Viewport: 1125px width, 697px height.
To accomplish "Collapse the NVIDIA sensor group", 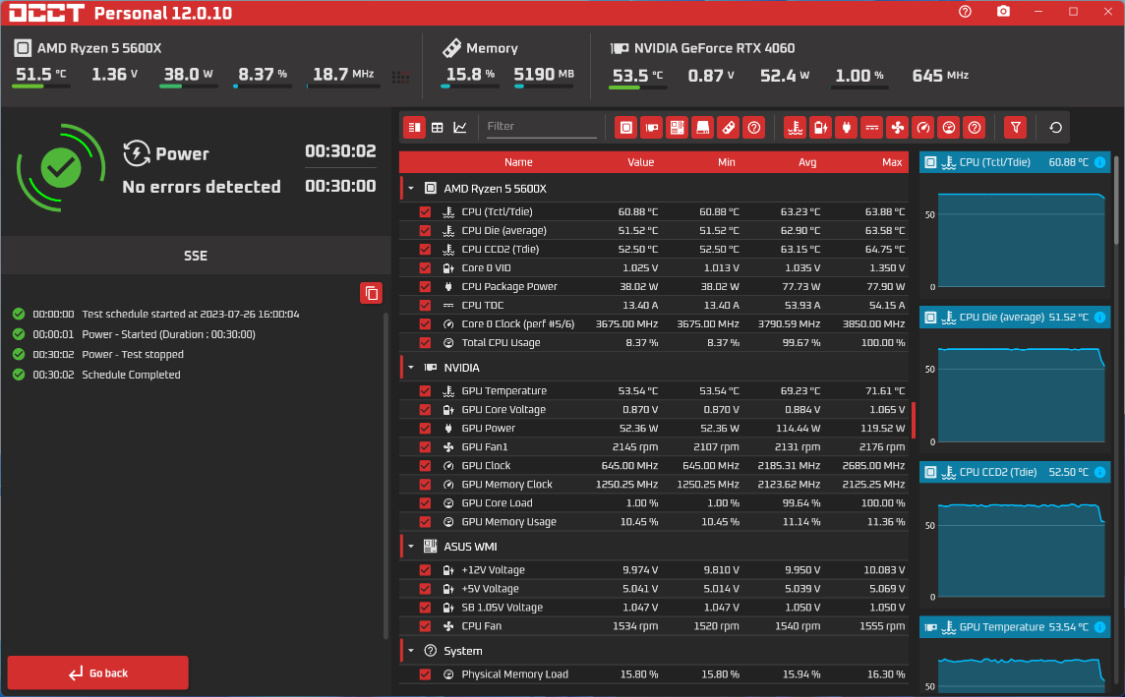I will tap(411, 368).
